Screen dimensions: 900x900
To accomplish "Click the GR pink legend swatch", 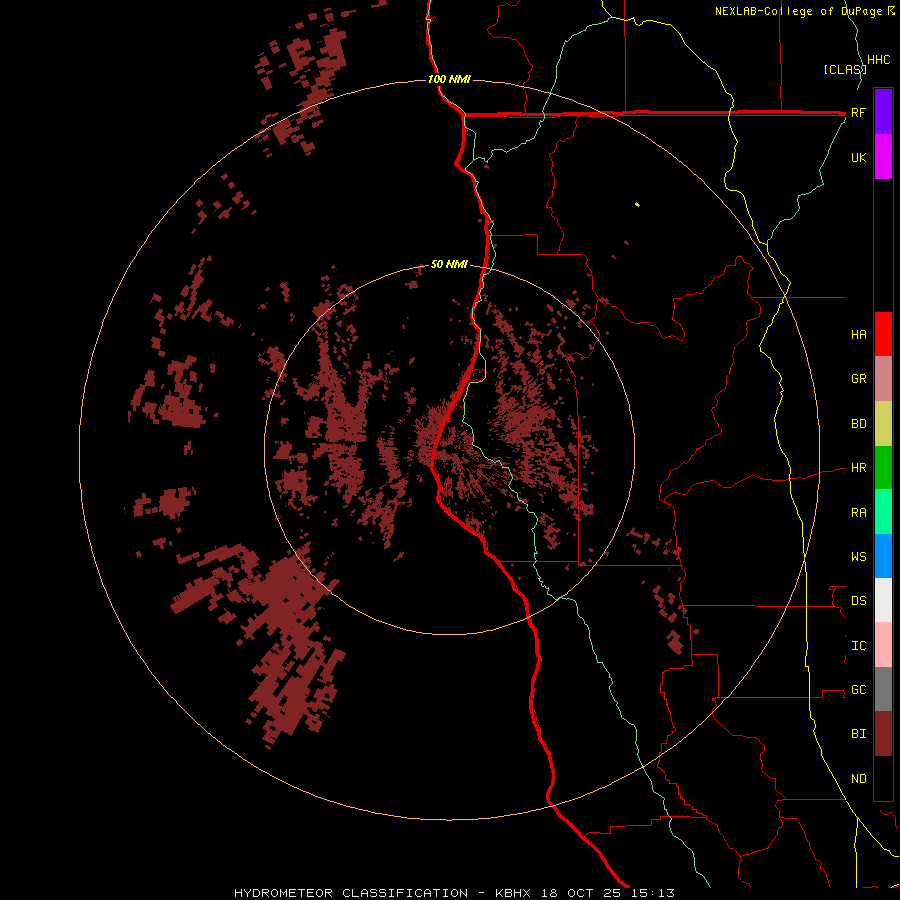I will coord(883,379).
